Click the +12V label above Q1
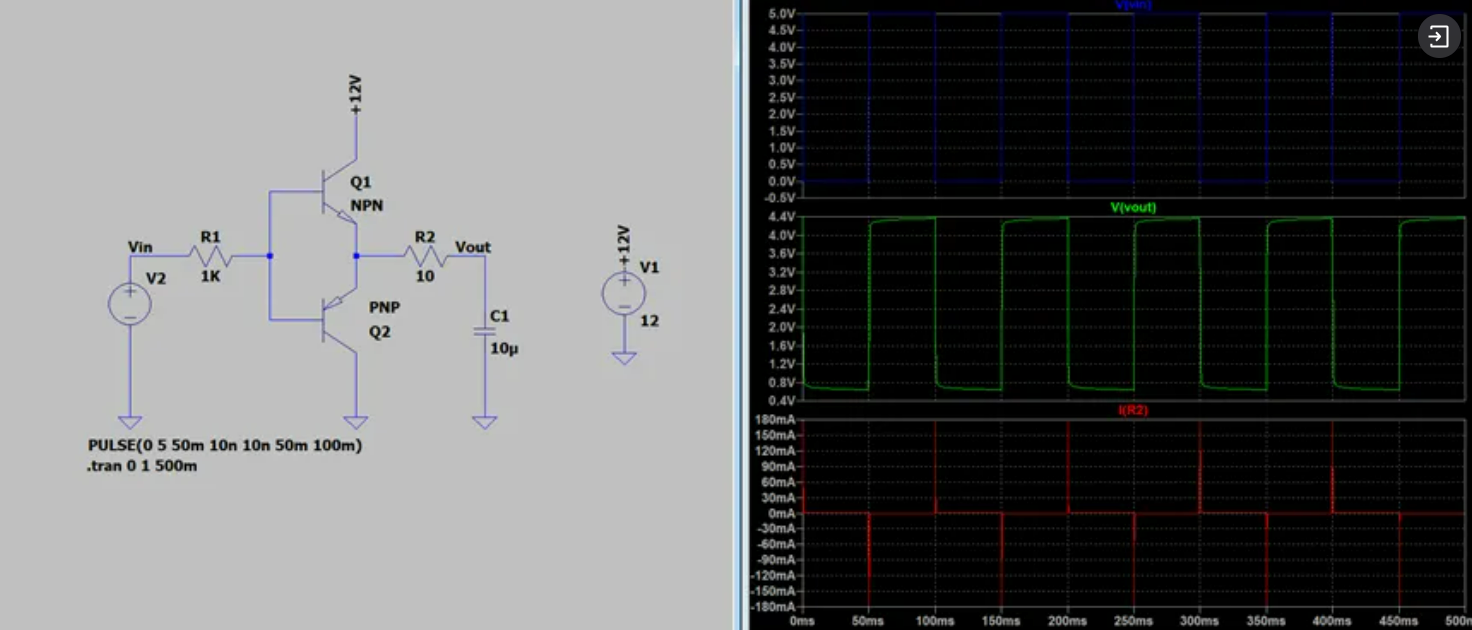This screenshot has width=1472, height=630. pos(356,96)
